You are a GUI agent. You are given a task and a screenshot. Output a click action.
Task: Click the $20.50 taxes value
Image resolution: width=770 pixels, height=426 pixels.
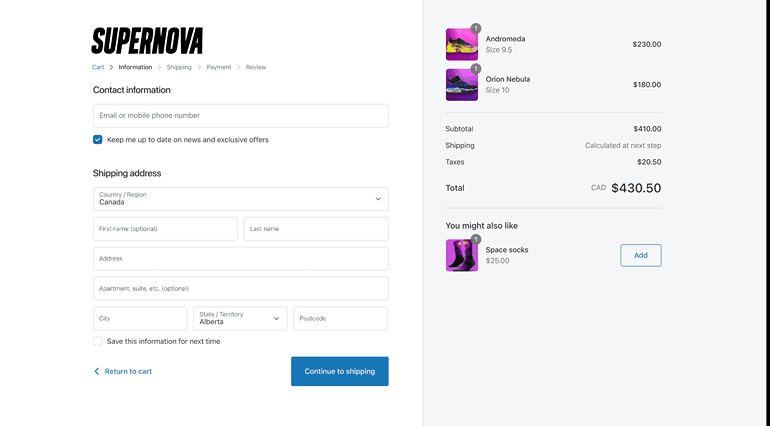coord(649,162)
